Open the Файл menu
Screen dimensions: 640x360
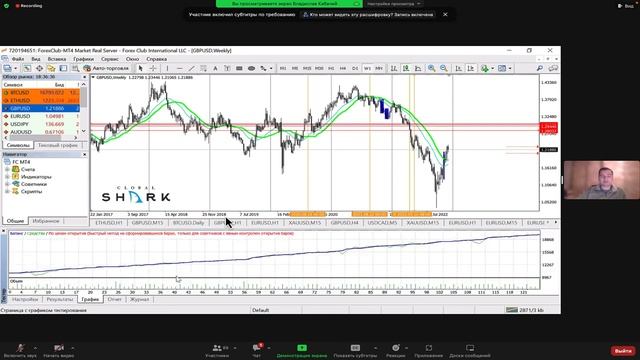18,59
